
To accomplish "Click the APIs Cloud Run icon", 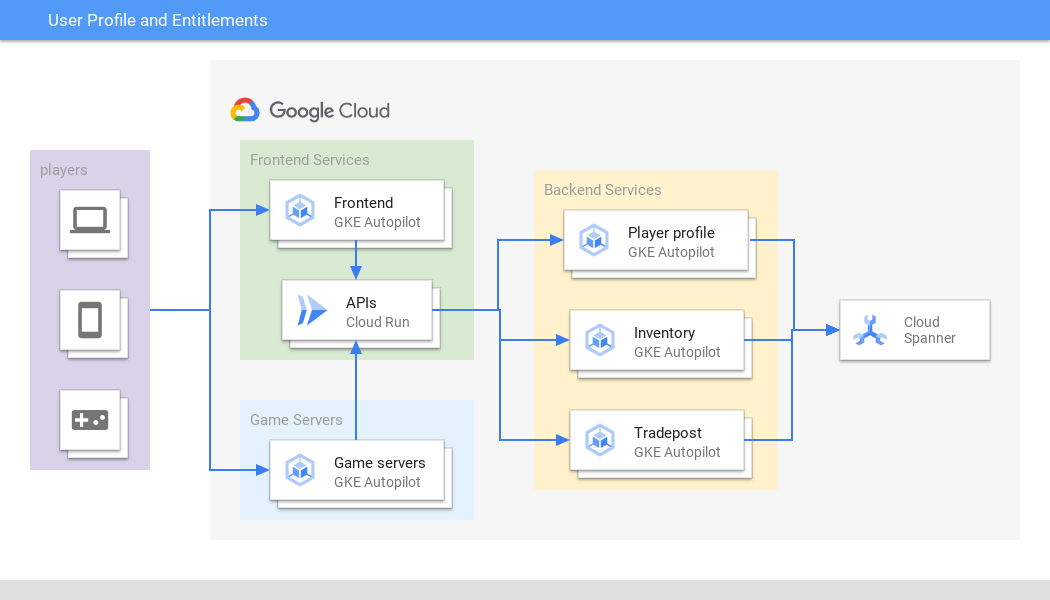I will tap(312, 311).
